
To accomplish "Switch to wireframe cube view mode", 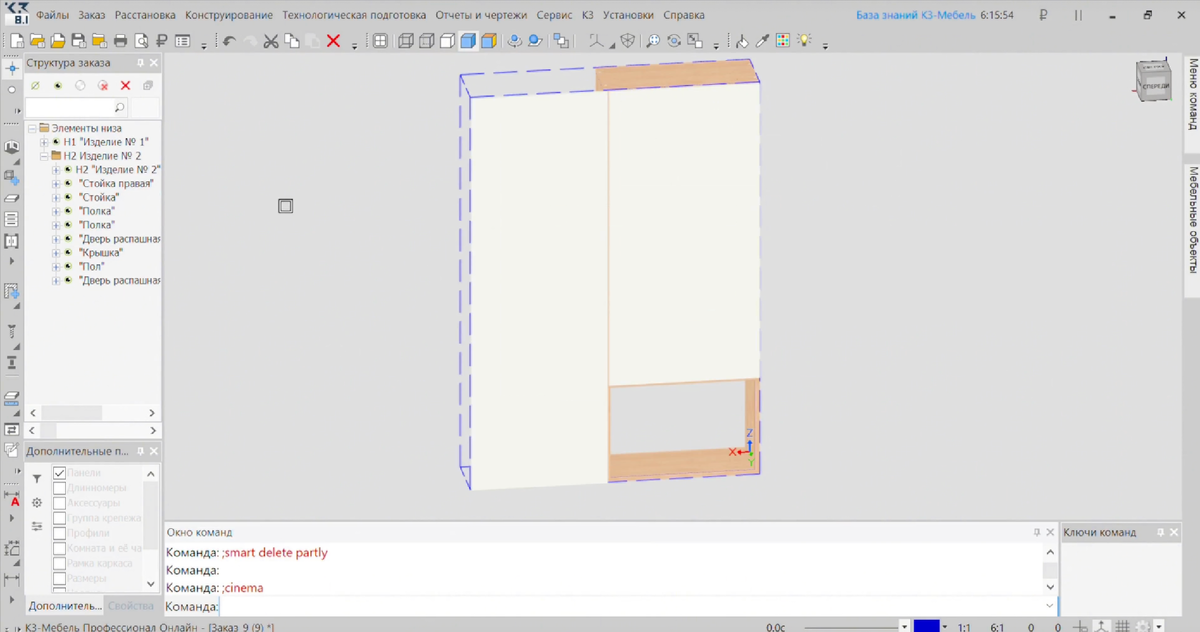I will coord(405,41).
